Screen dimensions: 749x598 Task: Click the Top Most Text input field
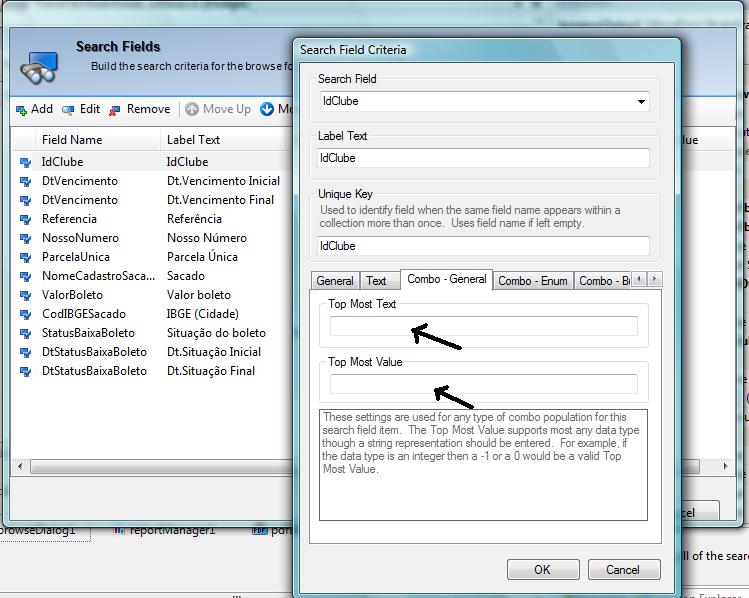pyautogui.click(x=483, y=326)
